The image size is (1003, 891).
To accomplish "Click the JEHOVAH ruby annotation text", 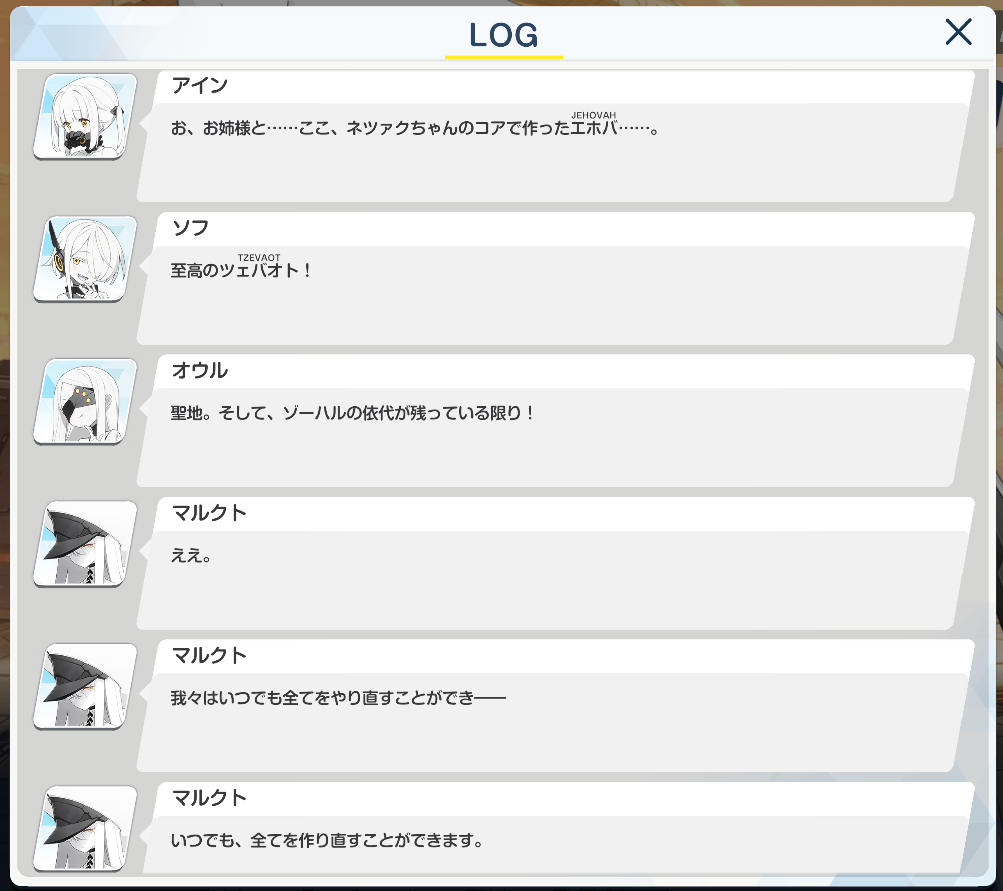I will 594,115.
